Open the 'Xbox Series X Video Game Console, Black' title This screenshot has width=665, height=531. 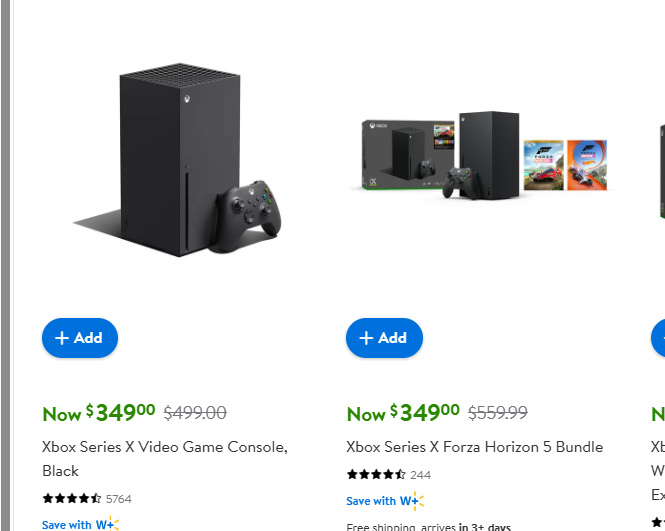[164, 447]
